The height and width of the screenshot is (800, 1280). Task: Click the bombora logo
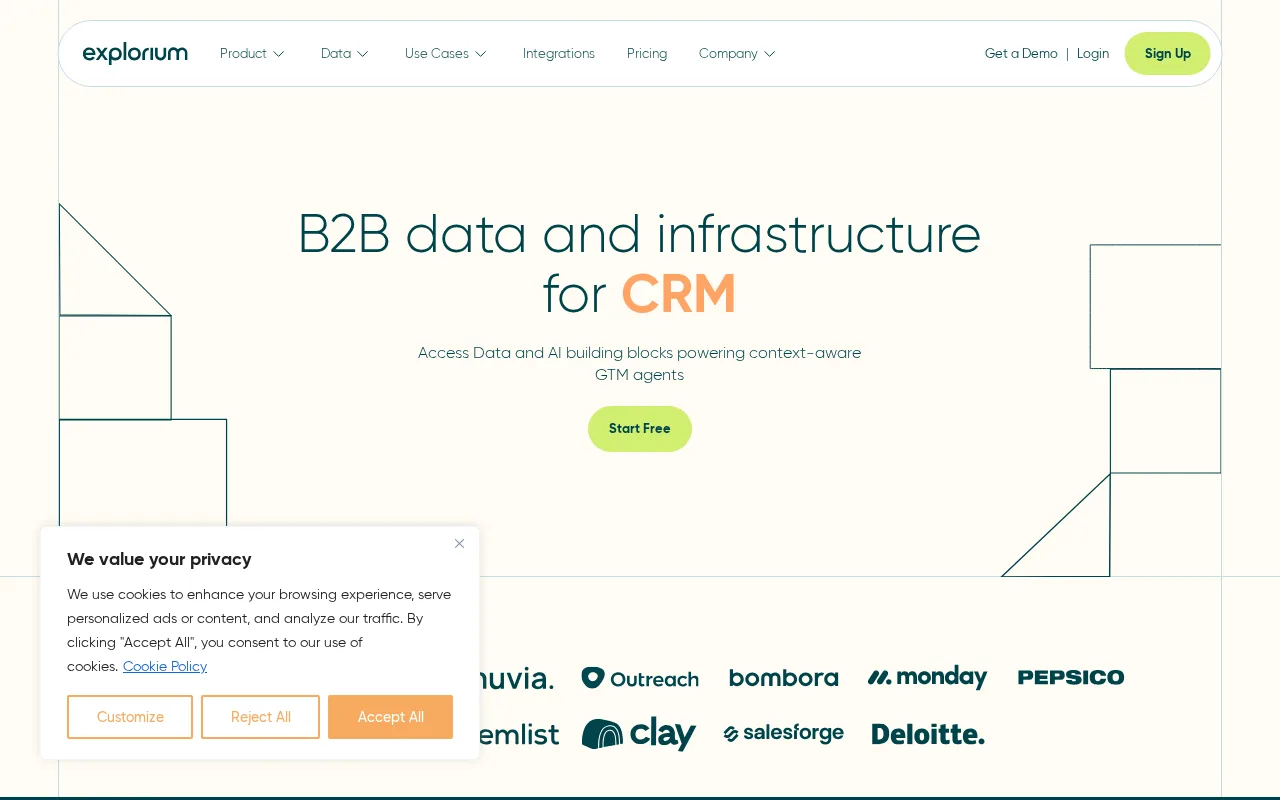pyautogui.click(x=784, y=678)
